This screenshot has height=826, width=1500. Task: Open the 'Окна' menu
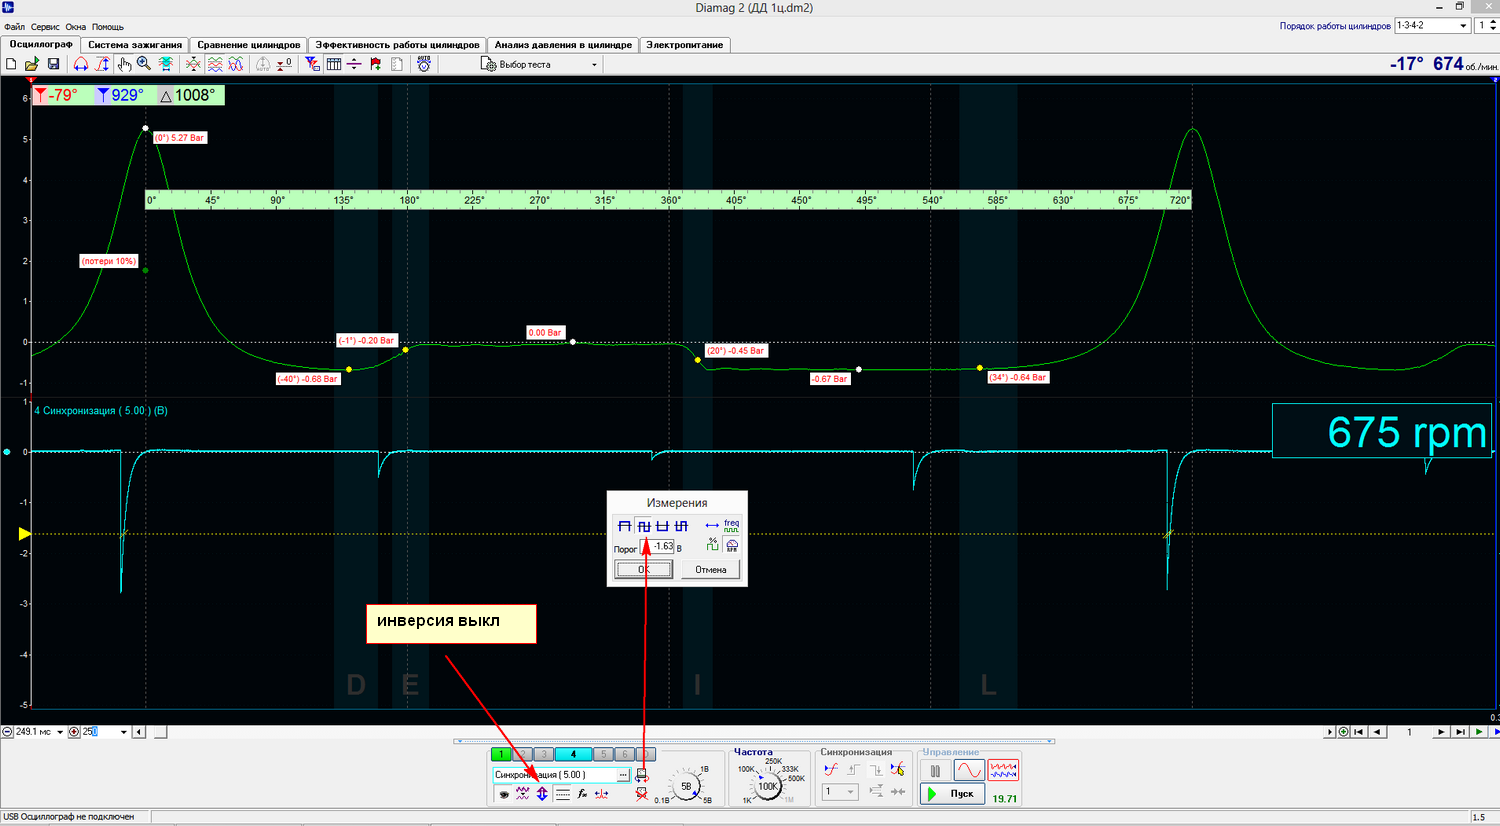click(76, 27)
